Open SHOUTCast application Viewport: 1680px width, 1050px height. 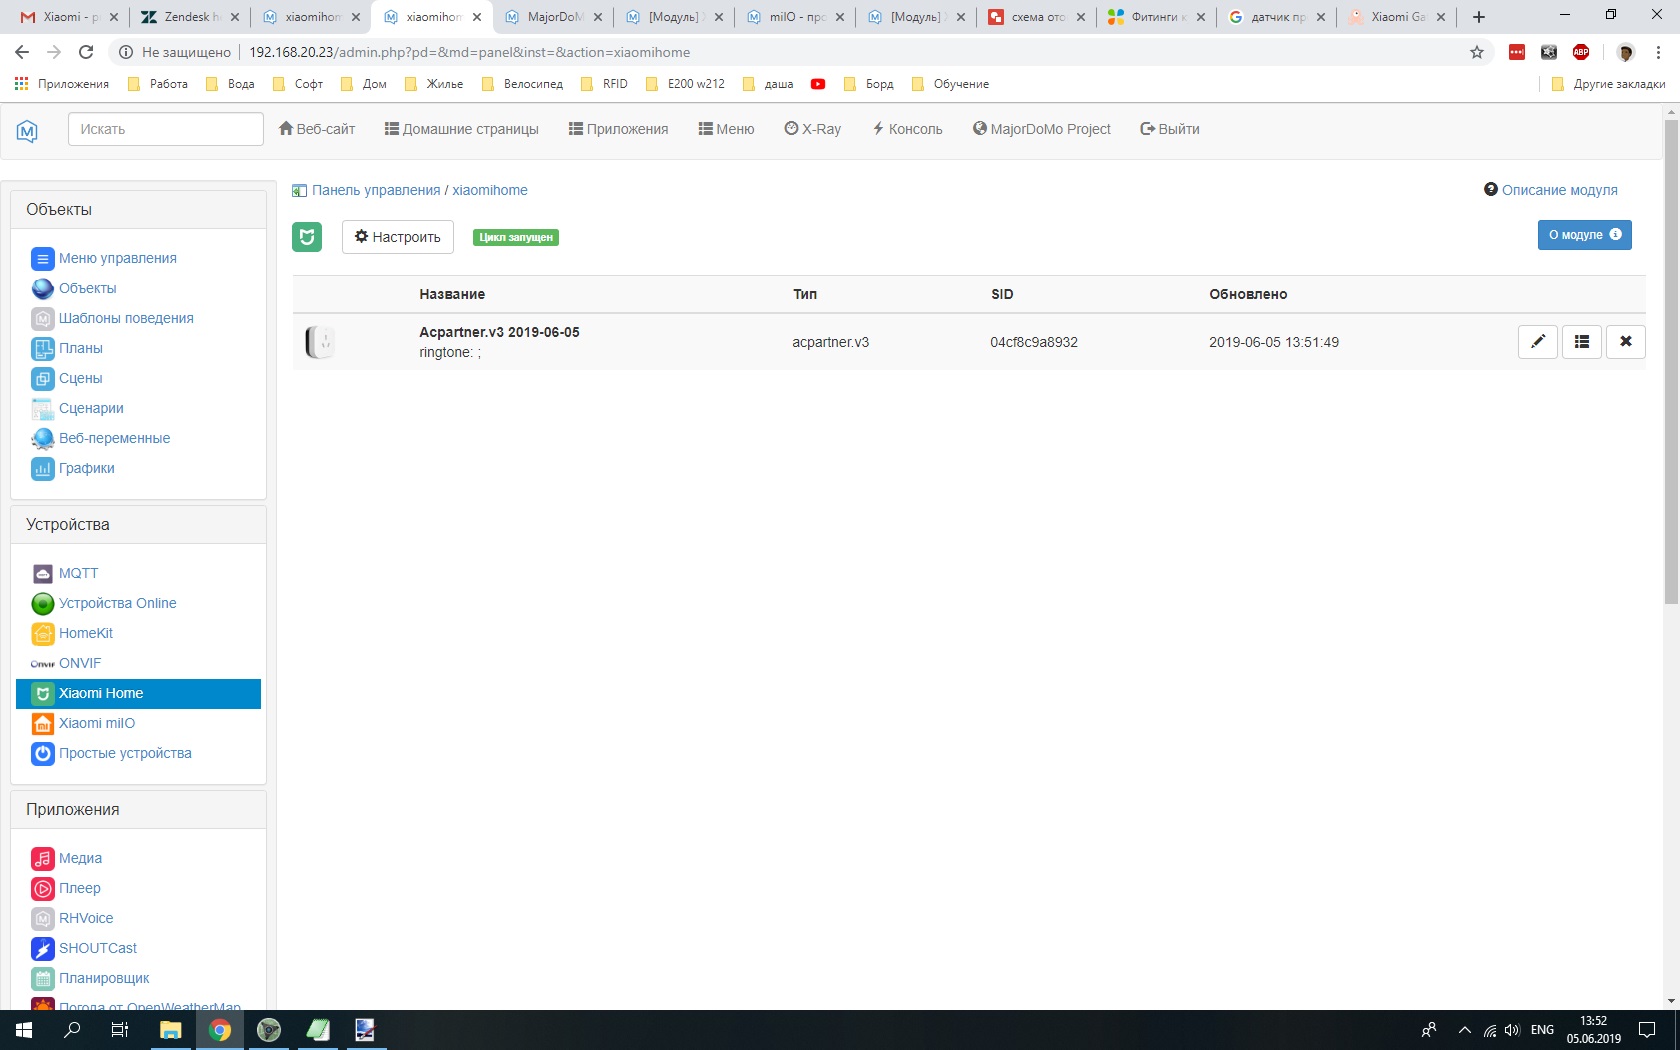(x=97, y=948)
